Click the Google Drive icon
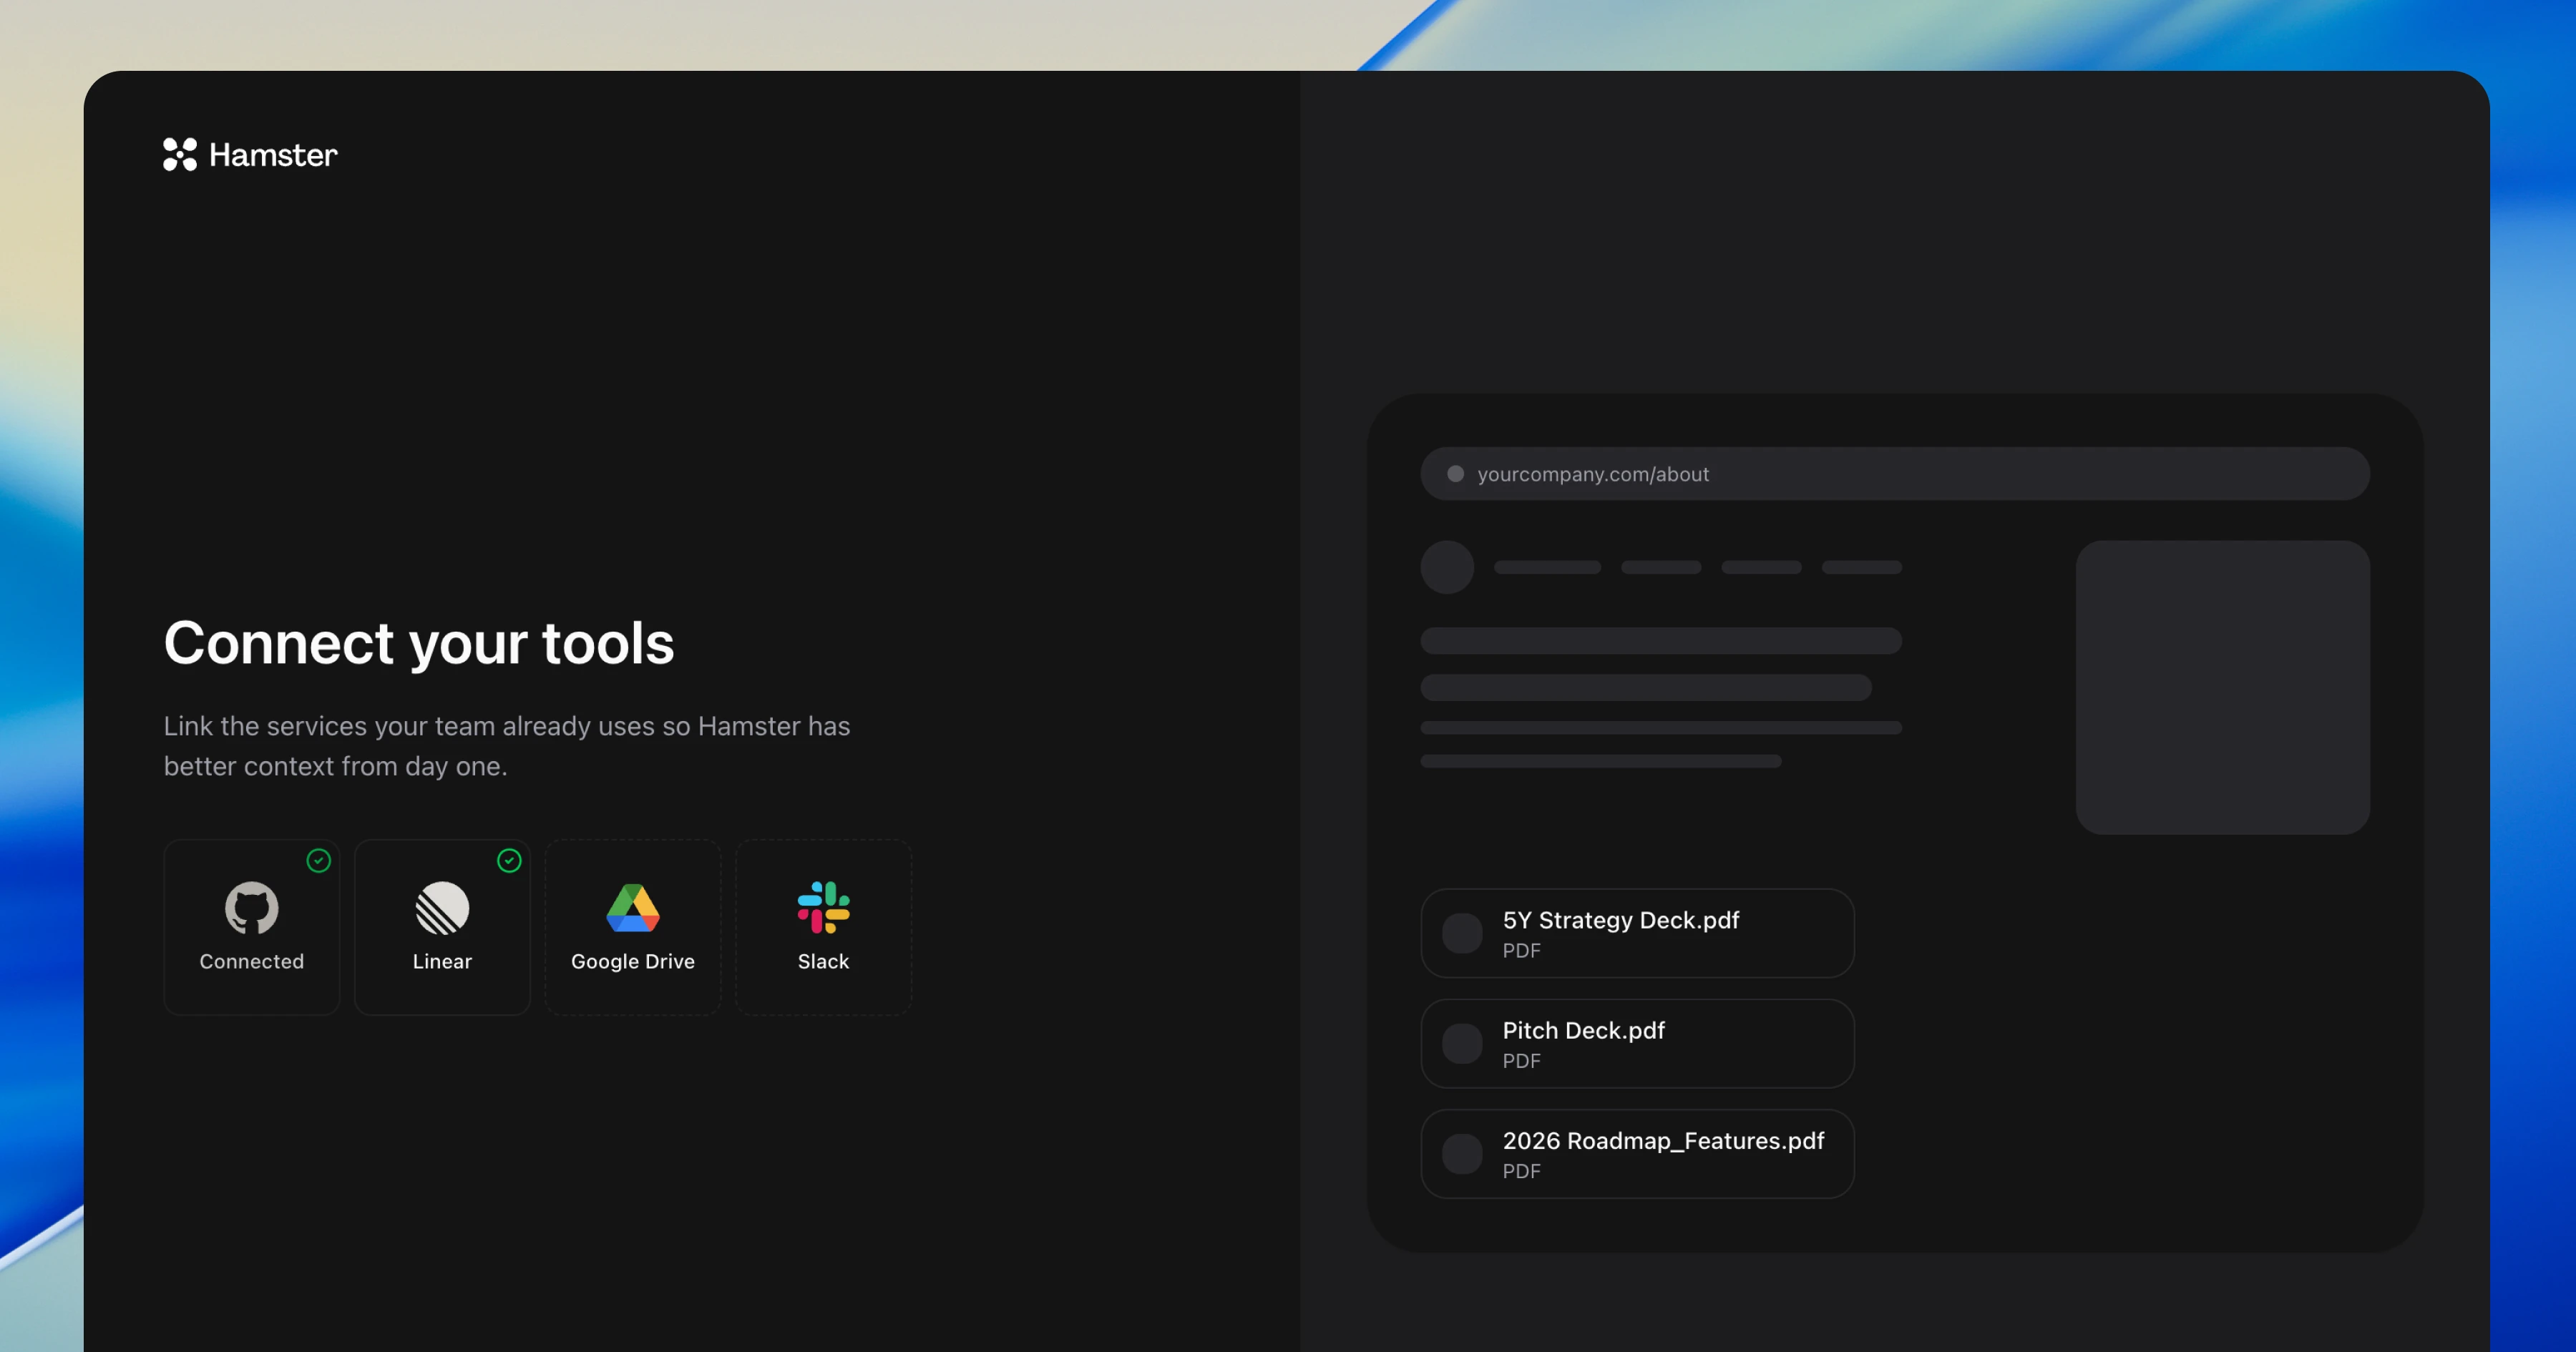Viewport: 2576px width, 1352px height. pos(632,908)
